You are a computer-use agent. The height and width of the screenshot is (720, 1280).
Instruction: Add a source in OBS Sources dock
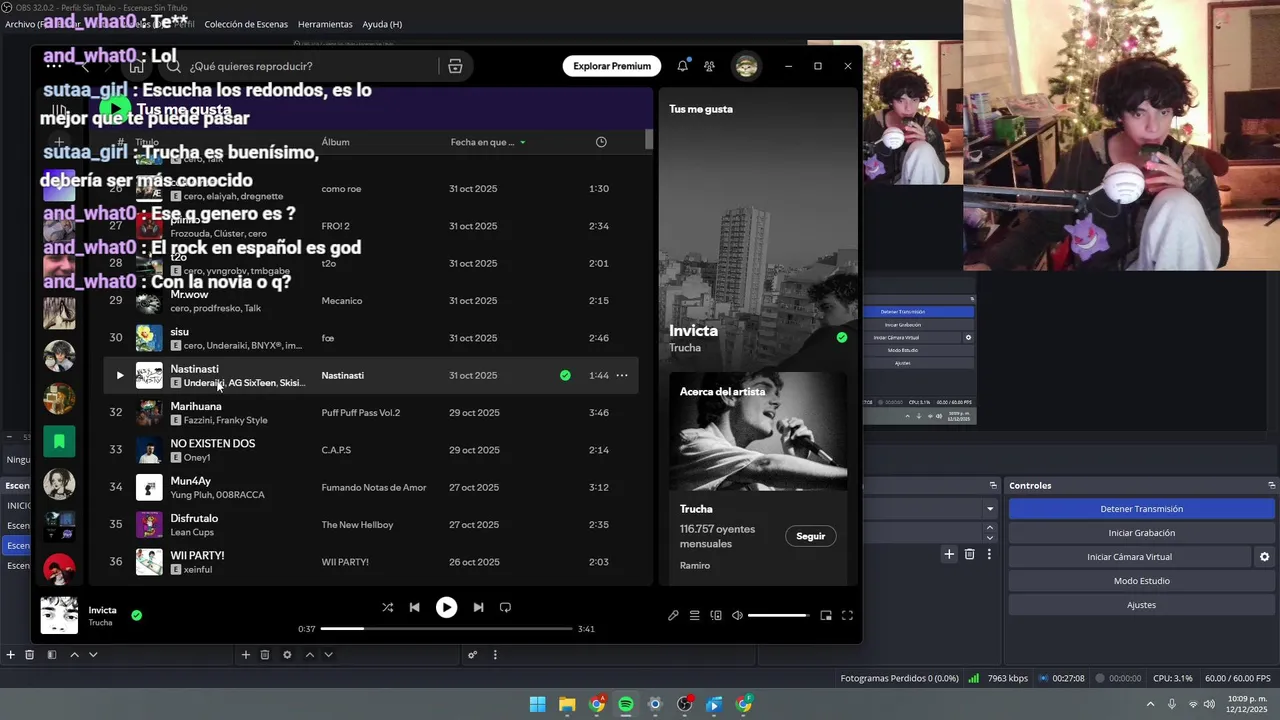pos(245,655)
